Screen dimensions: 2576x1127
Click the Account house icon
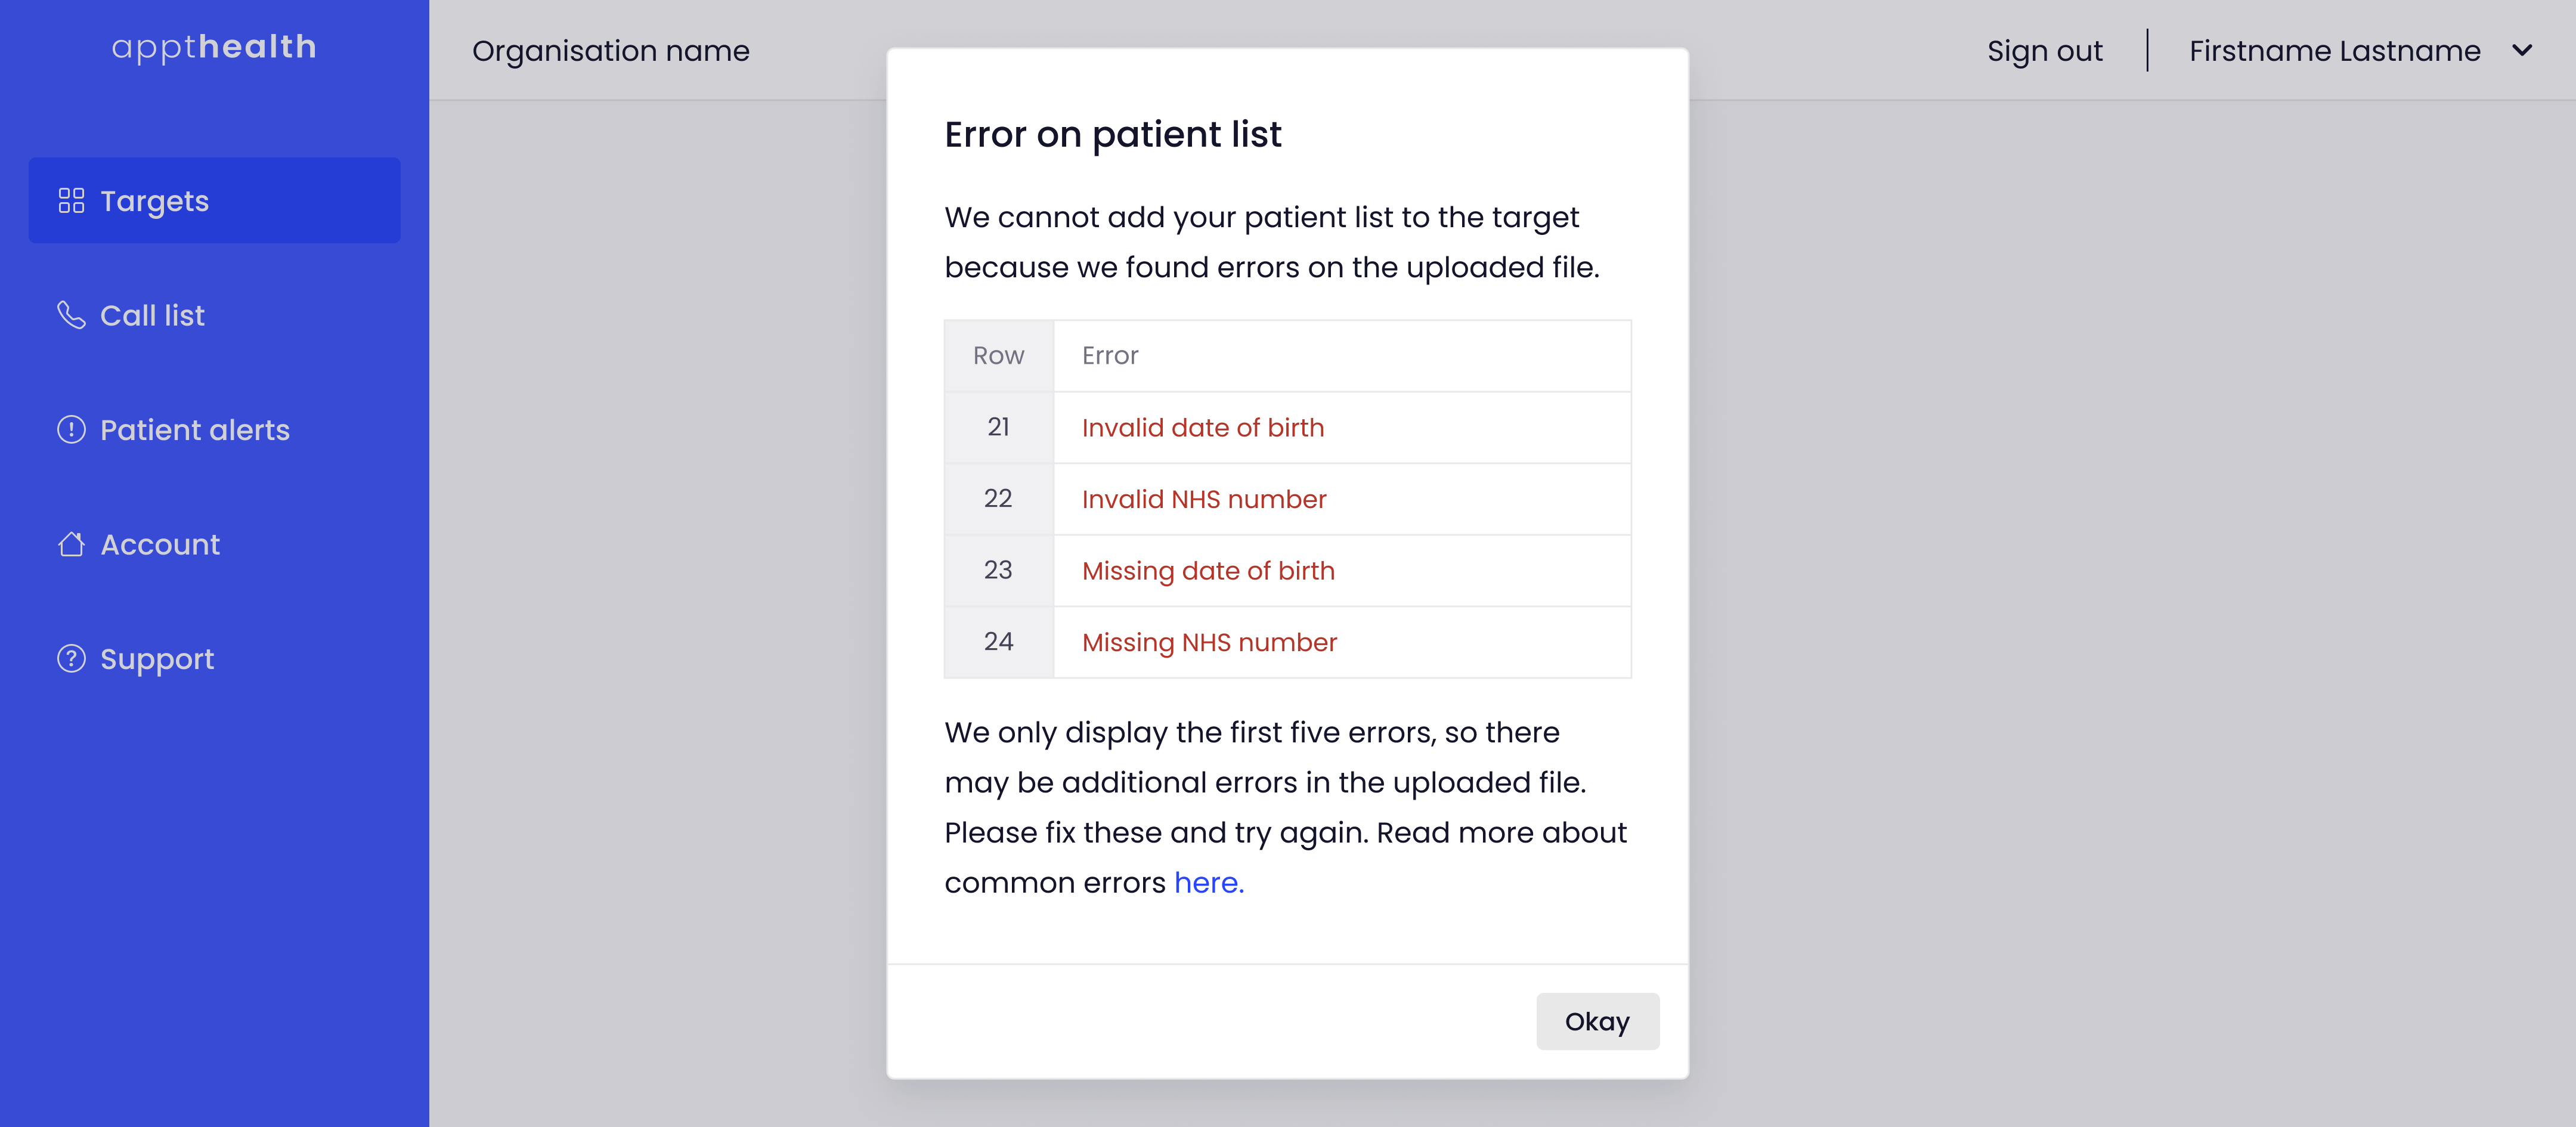(x=71, y=544)
